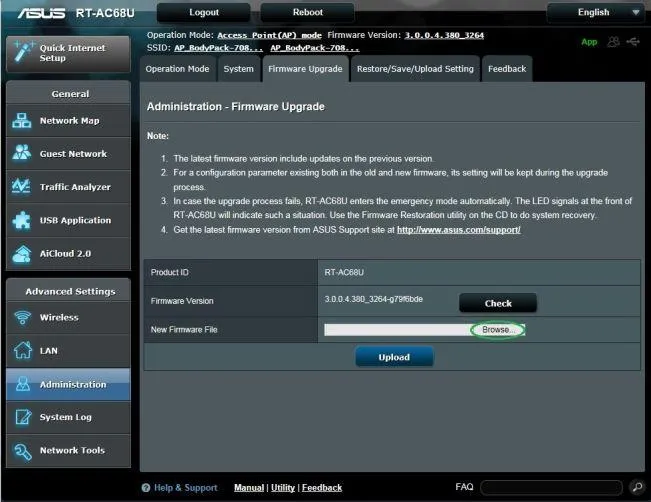This screenshot has width=651, height=502.
Task: Click the System Log notepad icon
Action: click(x=23, y=417)
